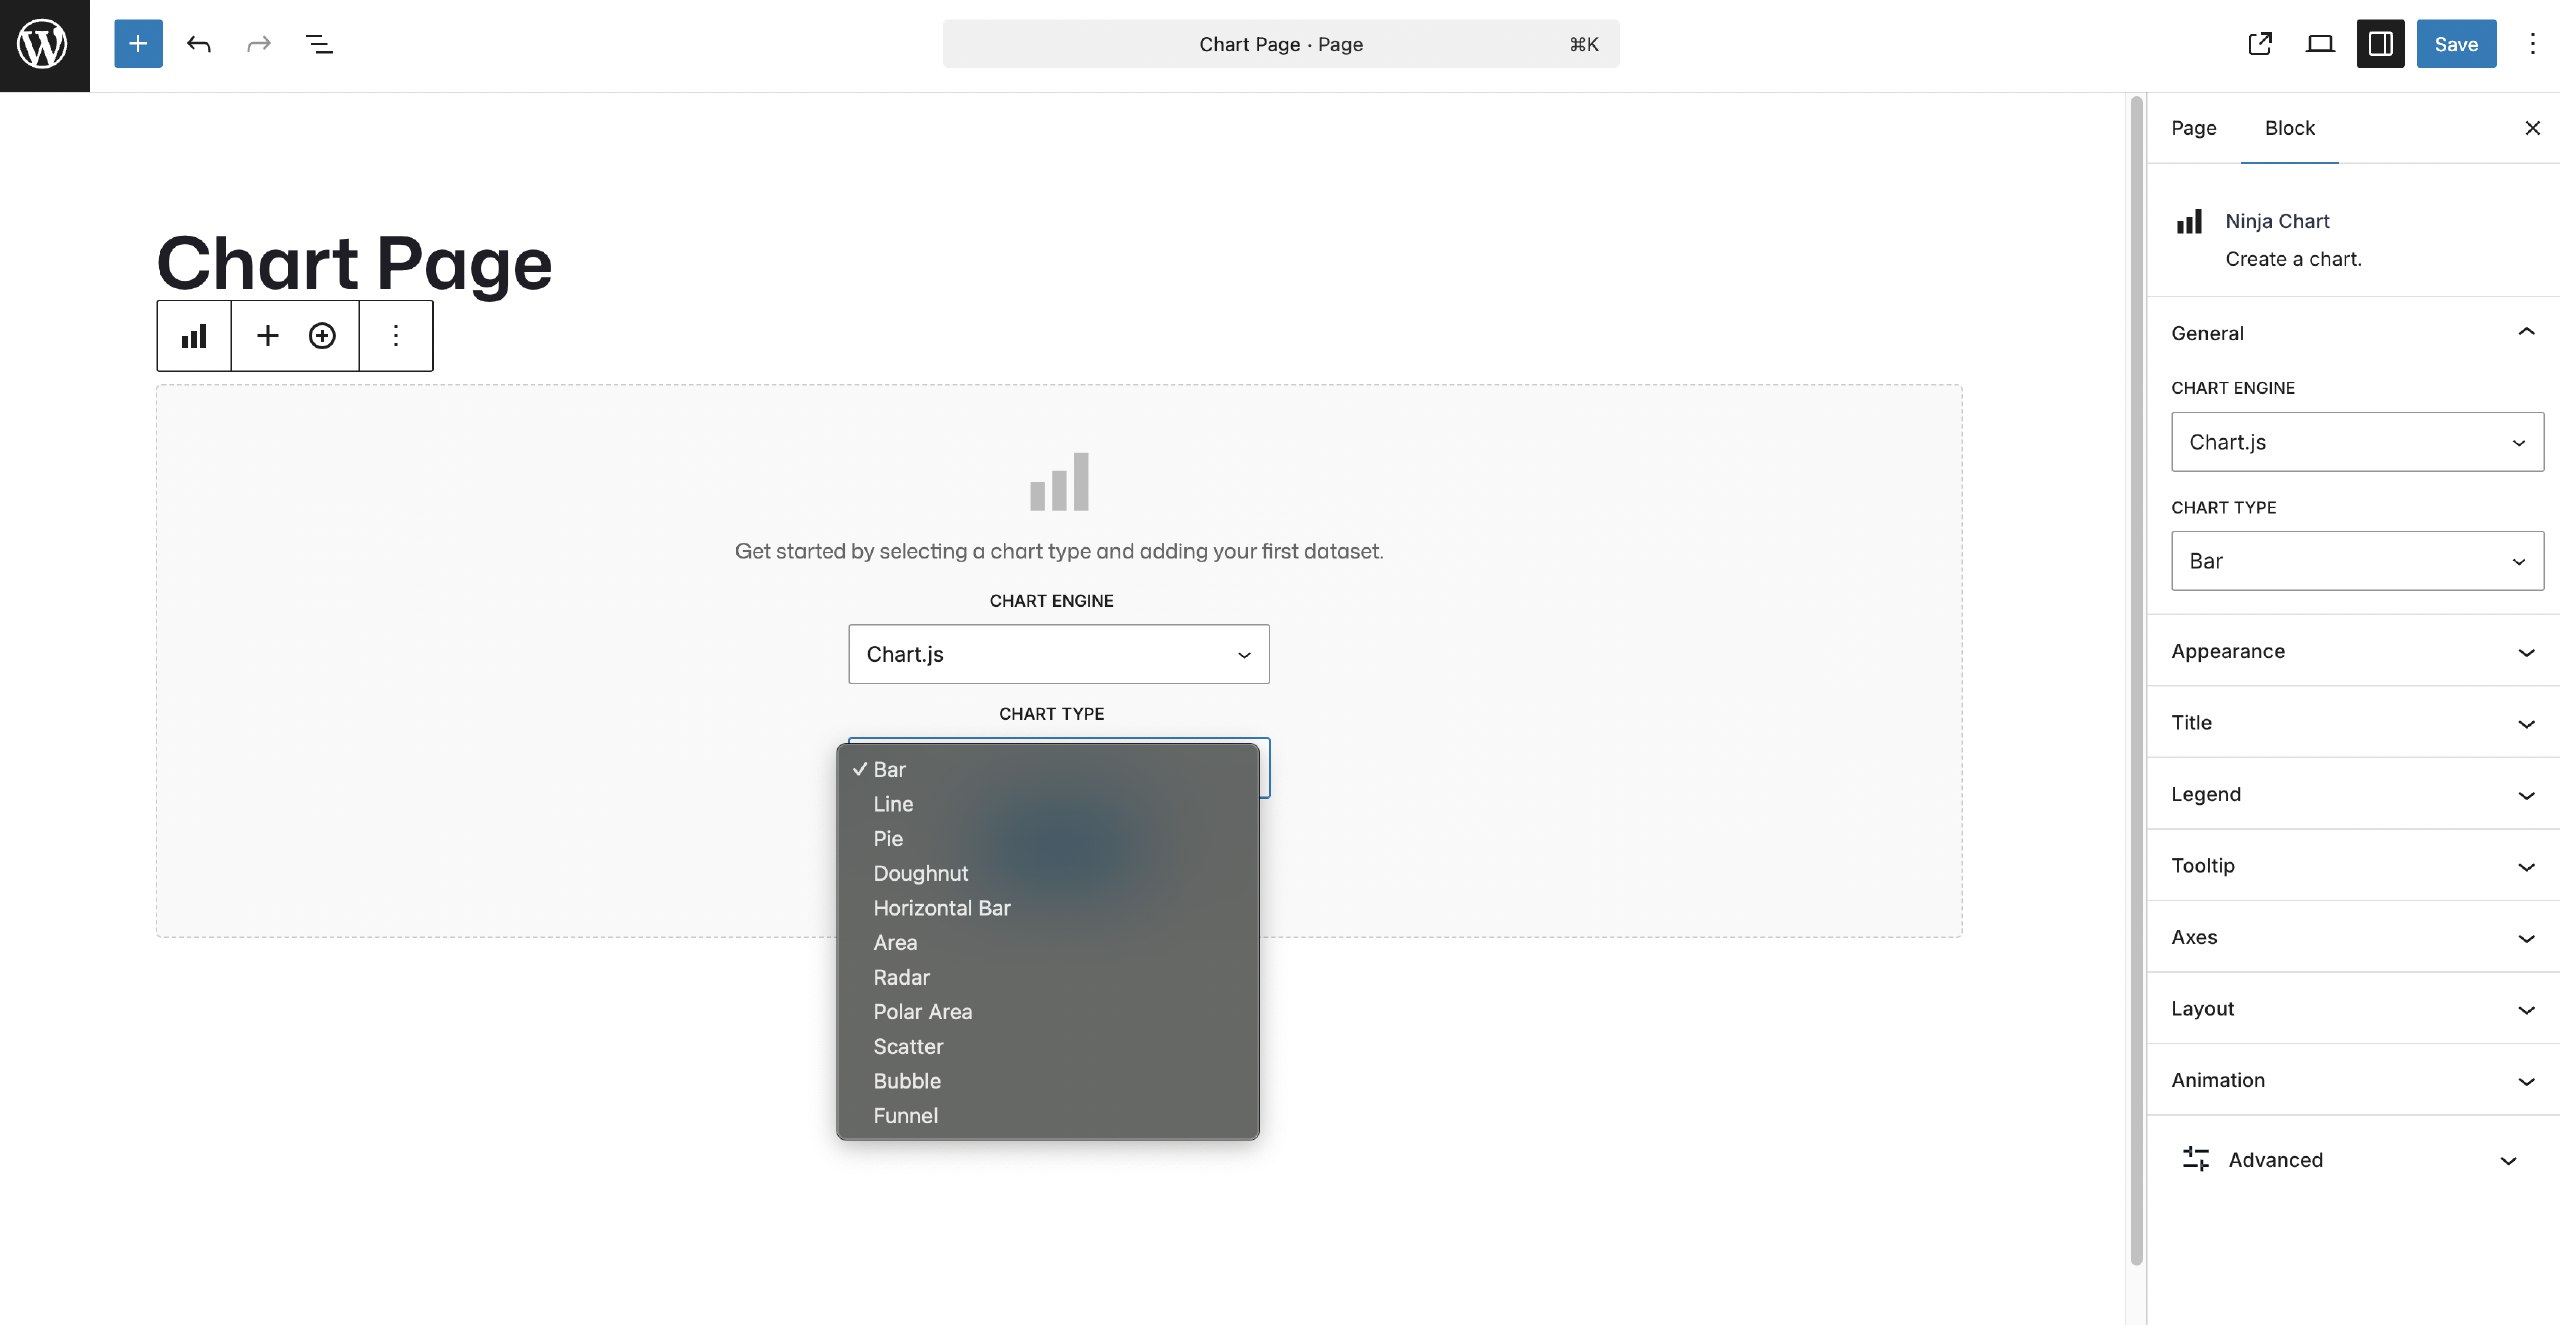Open the Chart Engine dropdown in sidebar
Screen dimensions: 2560x1325
[x=2355, y=441]
